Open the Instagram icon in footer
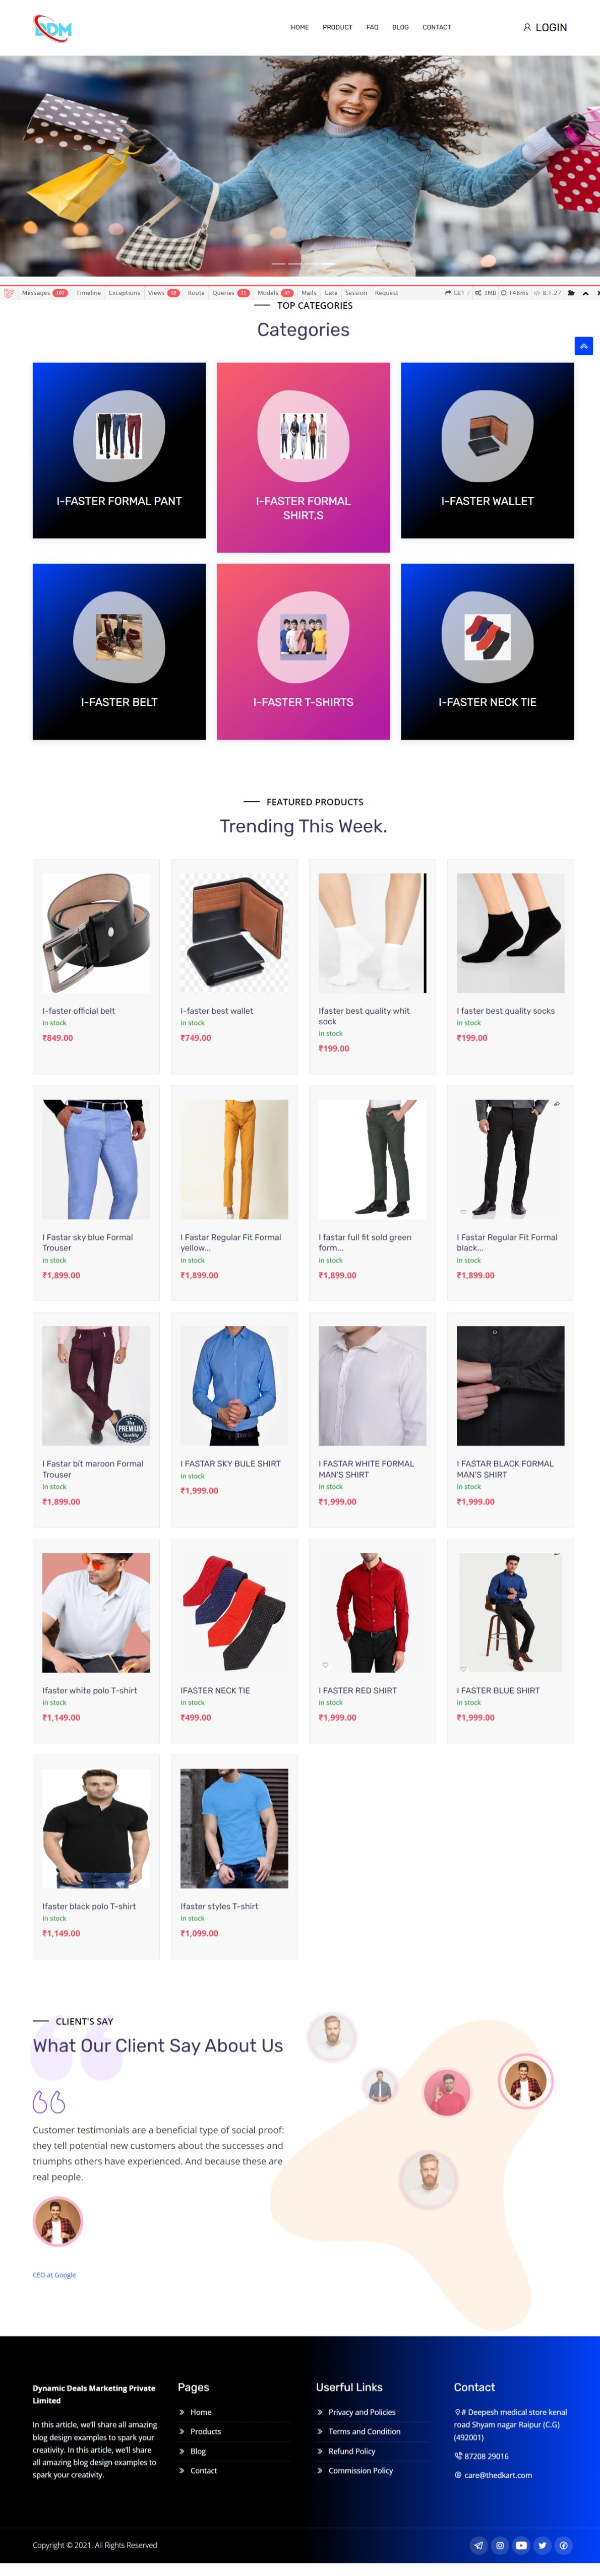This screenshot has height=2576, width=600. pos(500,2545)
